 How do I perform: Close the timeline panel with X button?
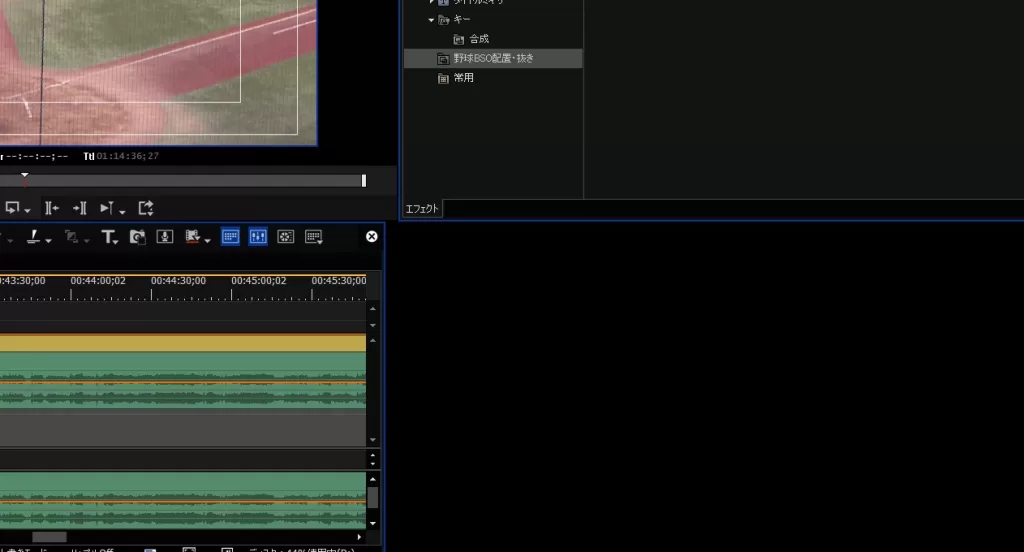[372, 237]
